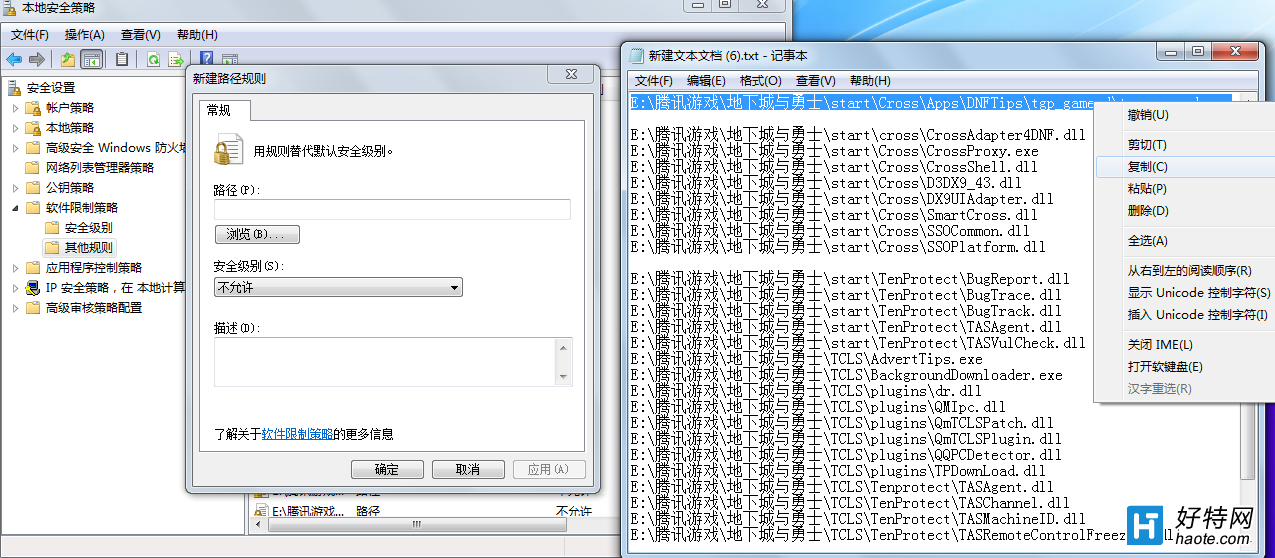1275x558 pixels.
Task: Open the Notepad 文件(F) menu
Action: tap(654, 81)
